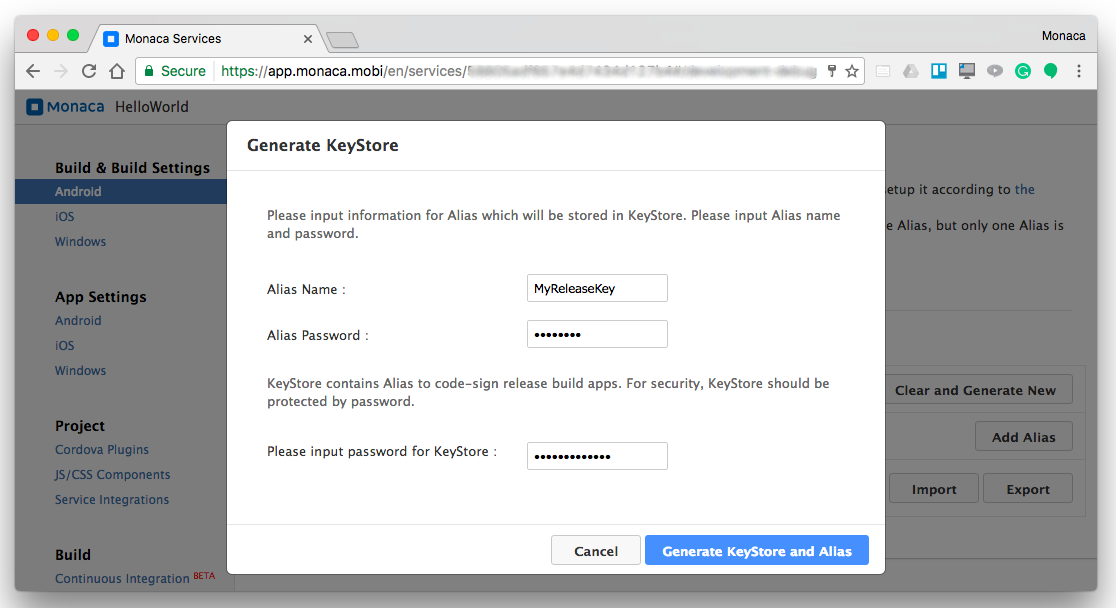Reload the page with the refresh icon
Viewport: 1116px width, 608px height.
pyautogui.click(x=89, y=71)
